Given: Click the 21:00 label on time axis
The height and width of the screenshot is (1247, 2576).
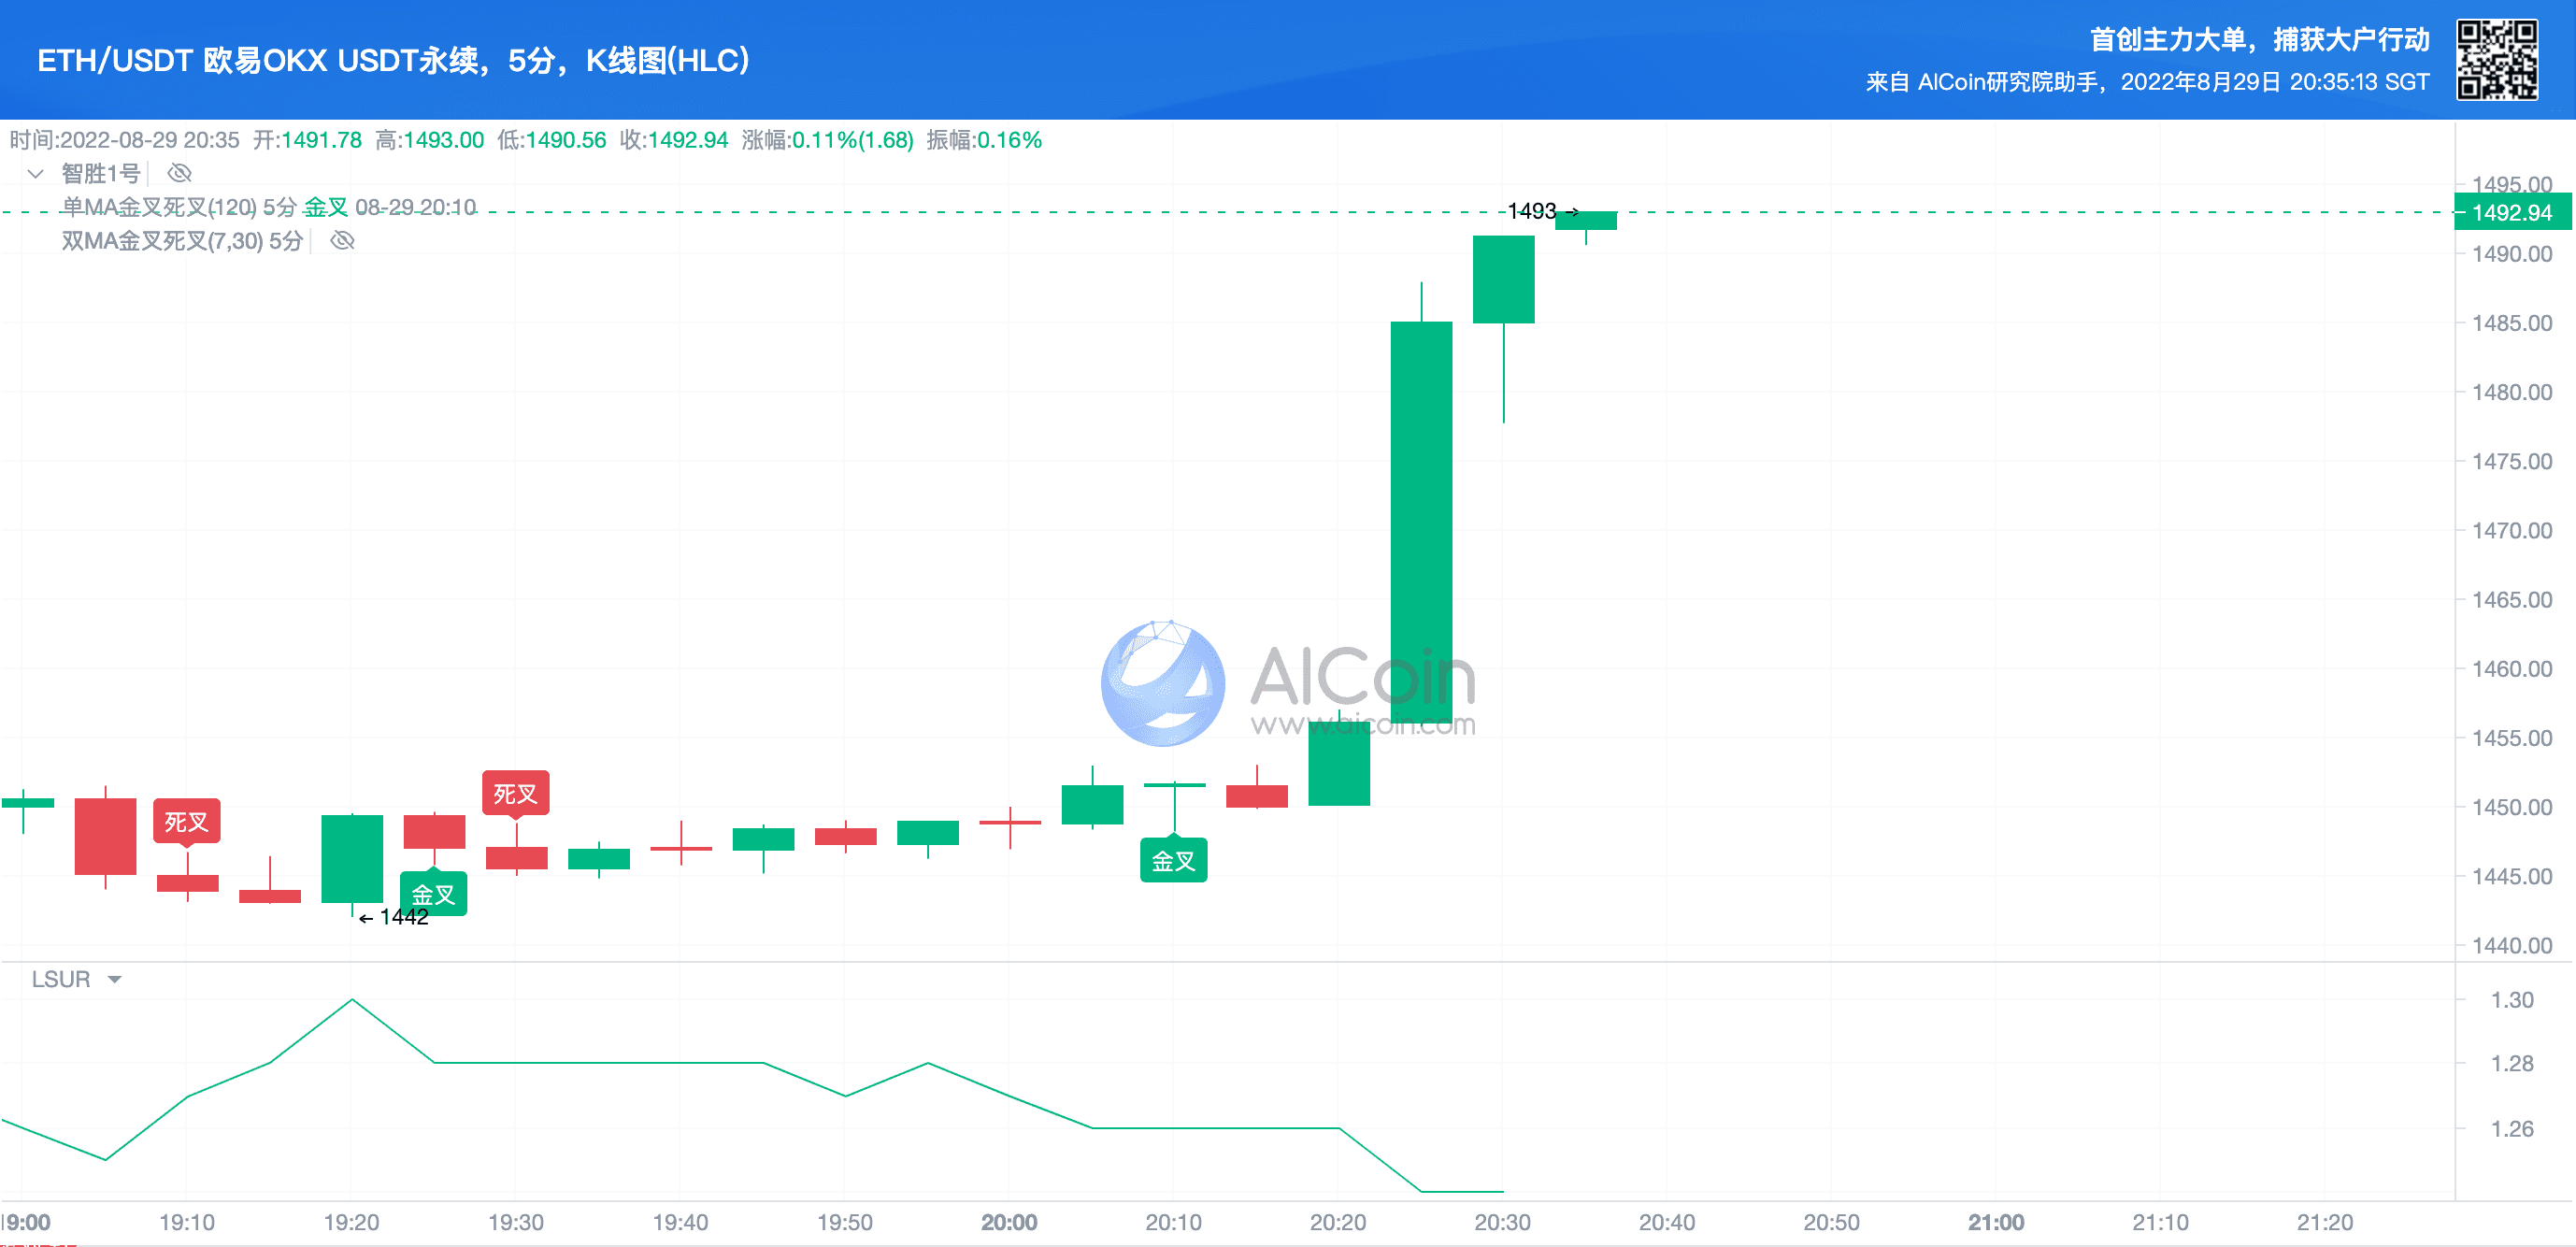Looking at the screenshot, I should pyautogui.click(x=1995, y=1221).
